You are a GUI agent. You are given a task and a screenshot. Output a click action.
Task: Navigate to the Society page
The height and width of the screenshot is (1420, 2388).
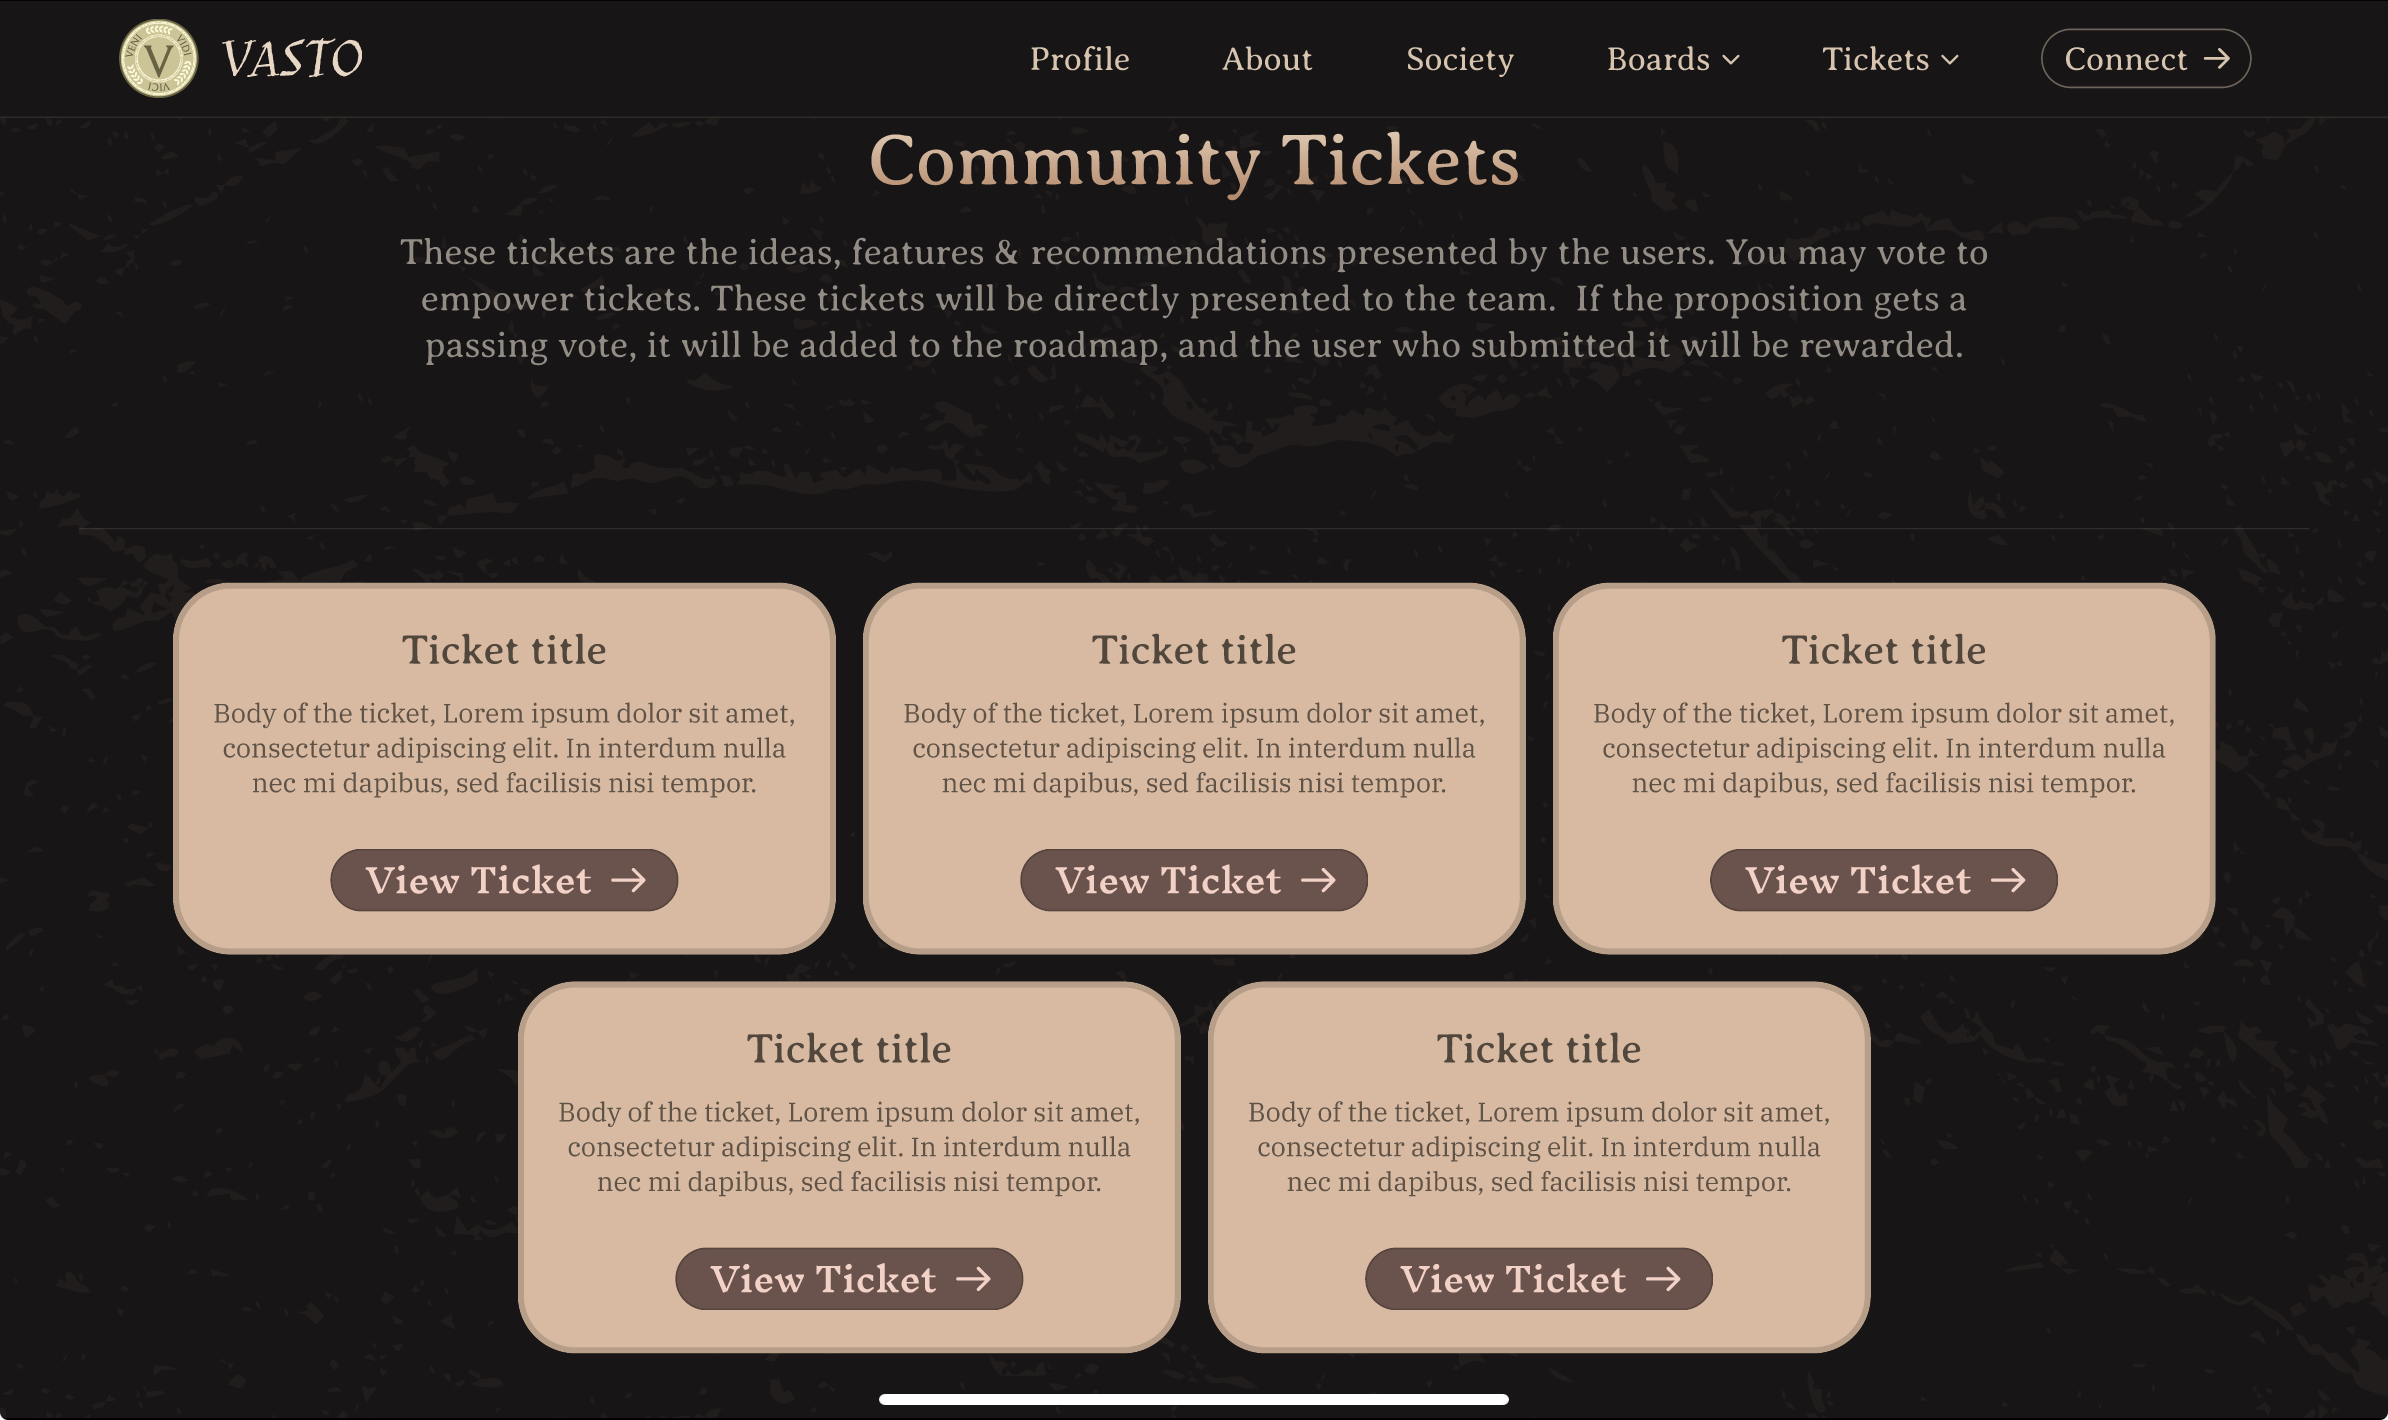point(1460,59)
